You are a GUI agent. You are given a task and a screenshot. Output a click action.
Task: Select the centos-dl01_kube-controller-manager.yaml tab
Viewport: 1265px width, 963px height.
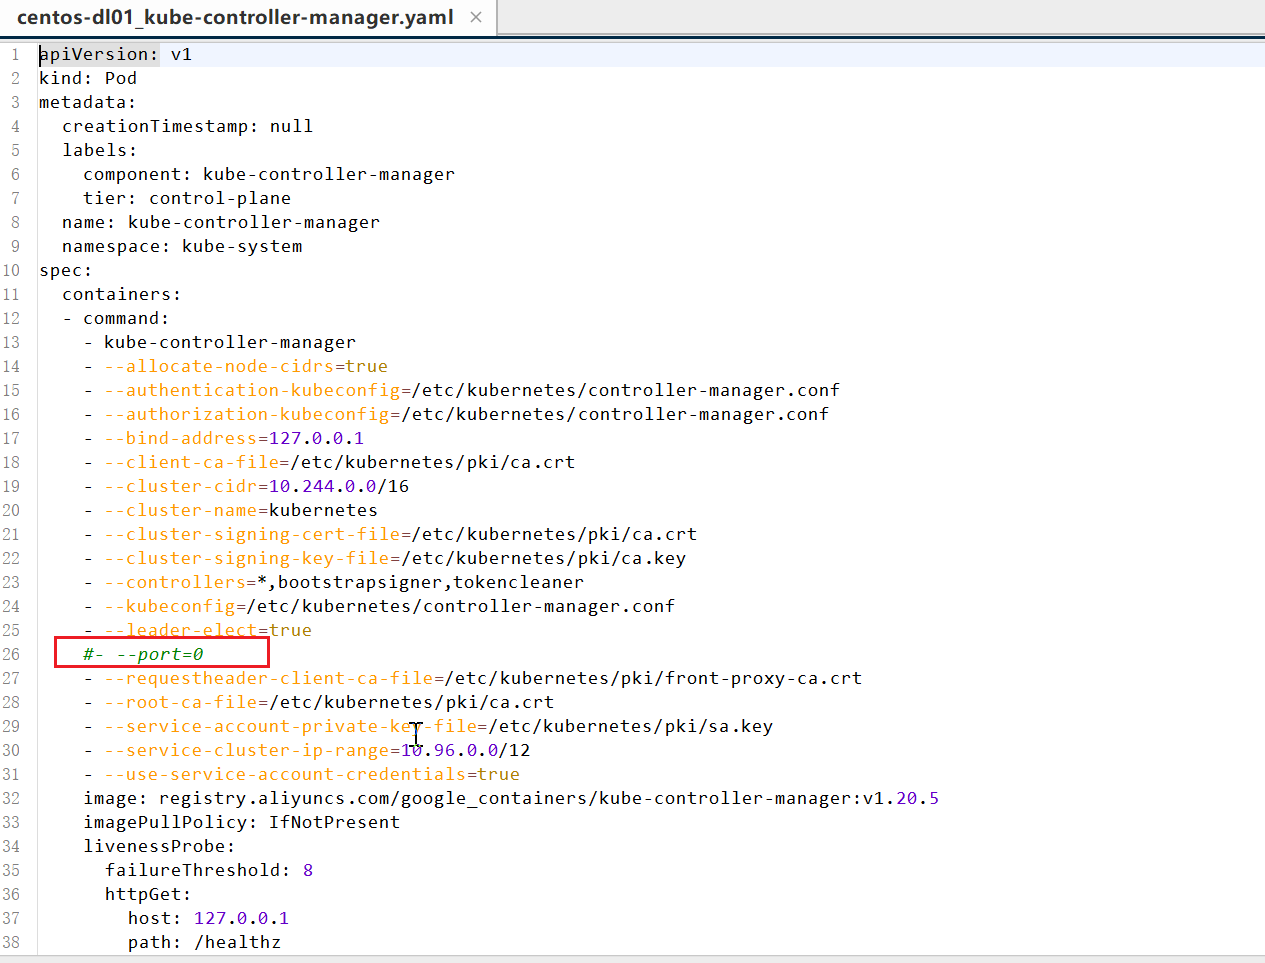tap(235, 17)
